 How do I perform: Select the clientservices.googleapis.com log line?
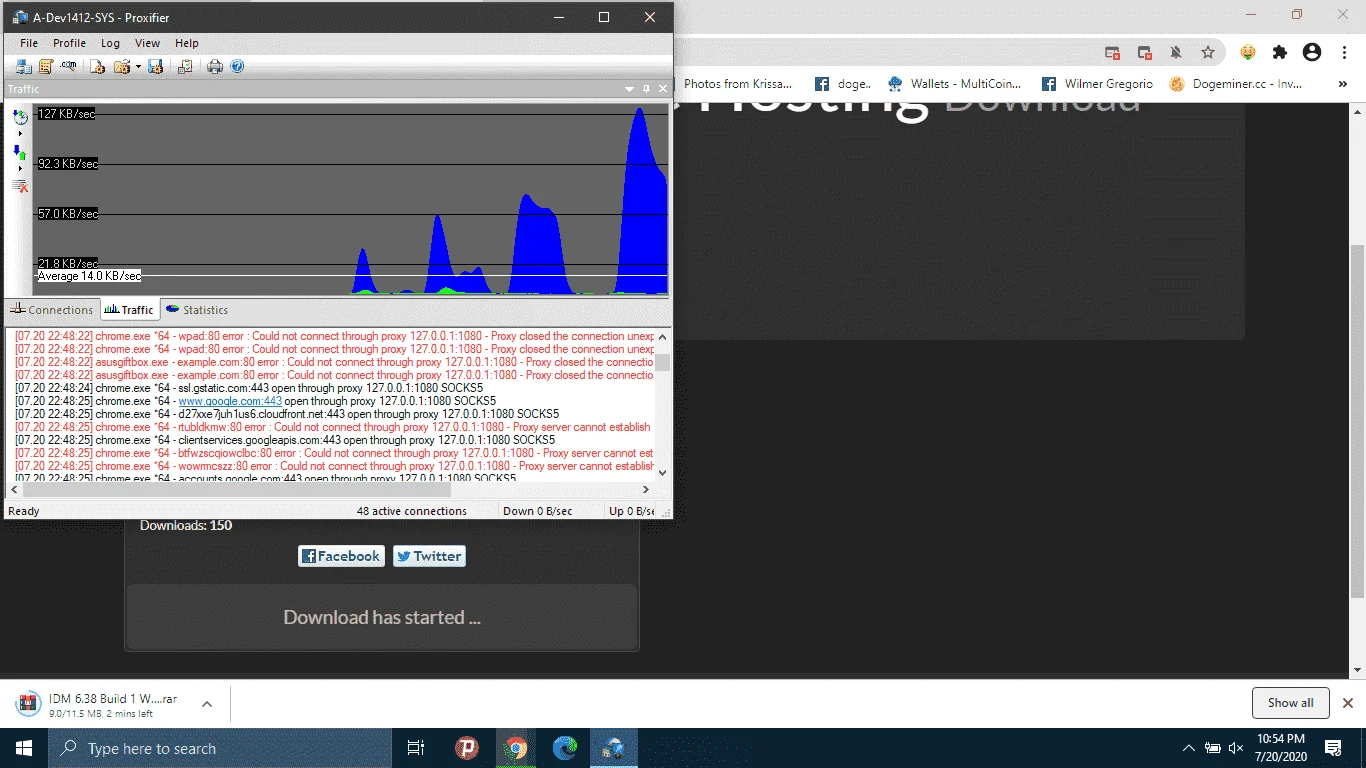(285, 440)
